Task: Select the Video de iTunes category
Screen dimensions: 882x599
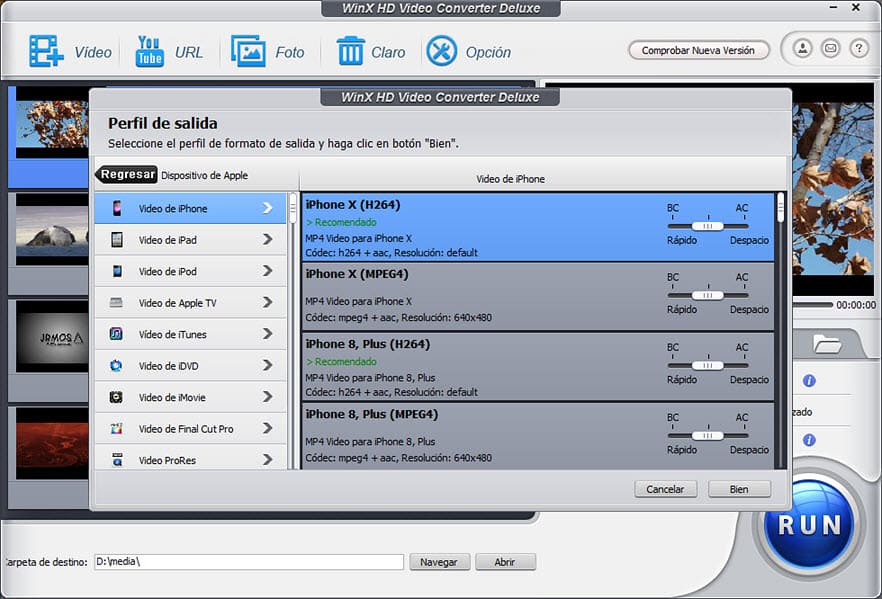Action: coord(191,334)
